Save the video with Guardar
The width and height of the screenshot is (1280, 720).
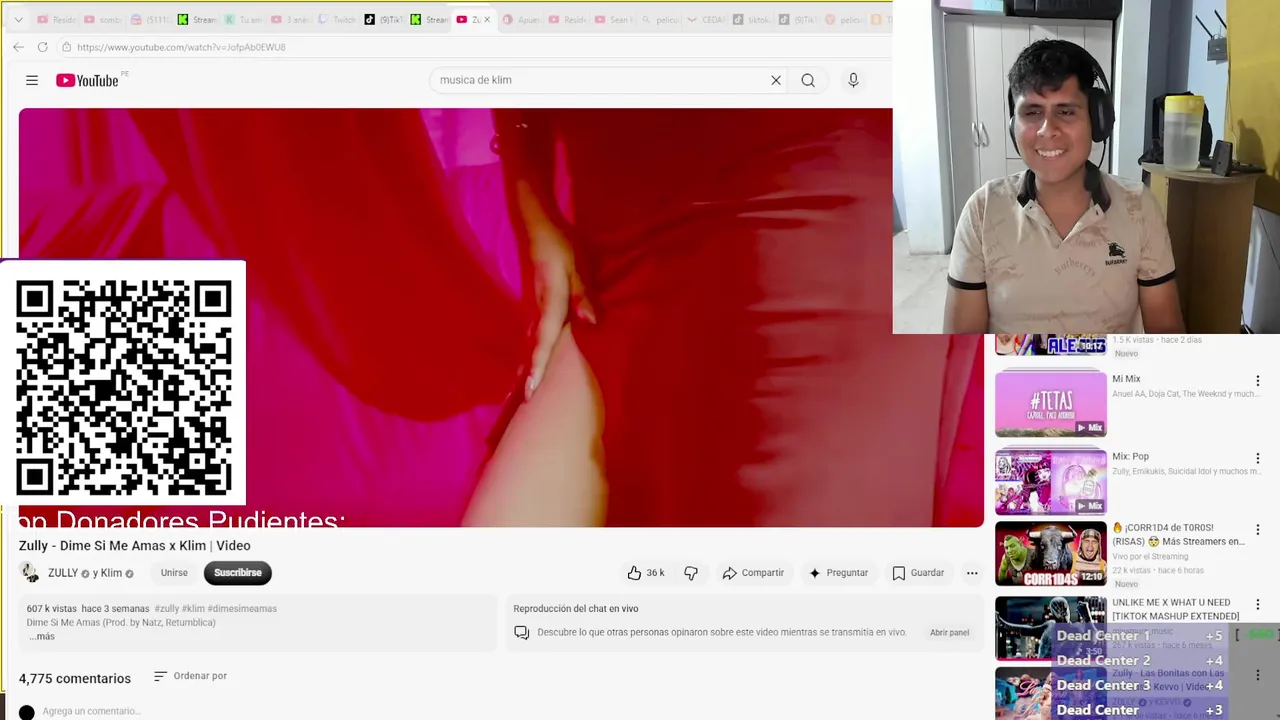click(x=918, y=573)
